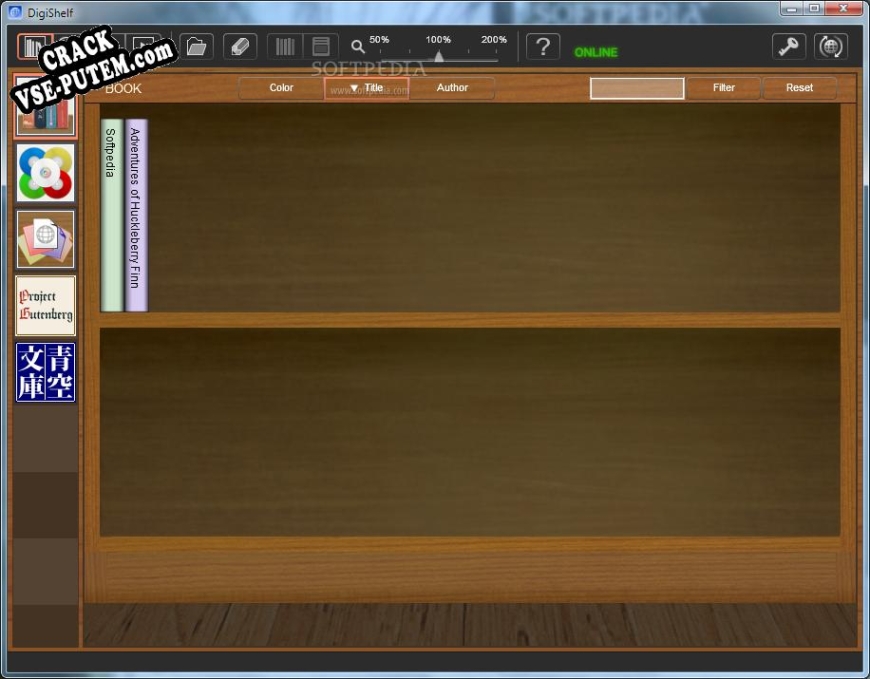This screenshot has width=870, height=679.
Task: Switch to cover list view
Action: (x=321, y=46)
